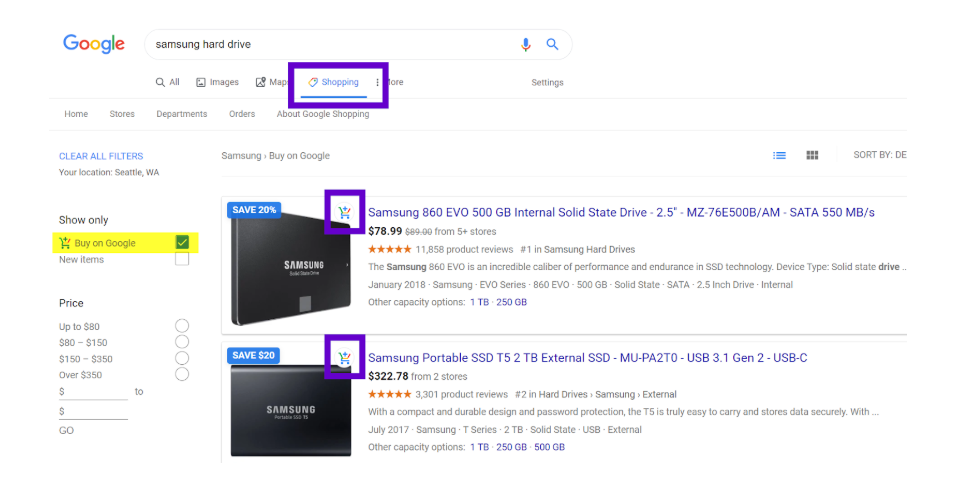
Task: Uncheck the Buy on Google checkbox
Action: 182,242
